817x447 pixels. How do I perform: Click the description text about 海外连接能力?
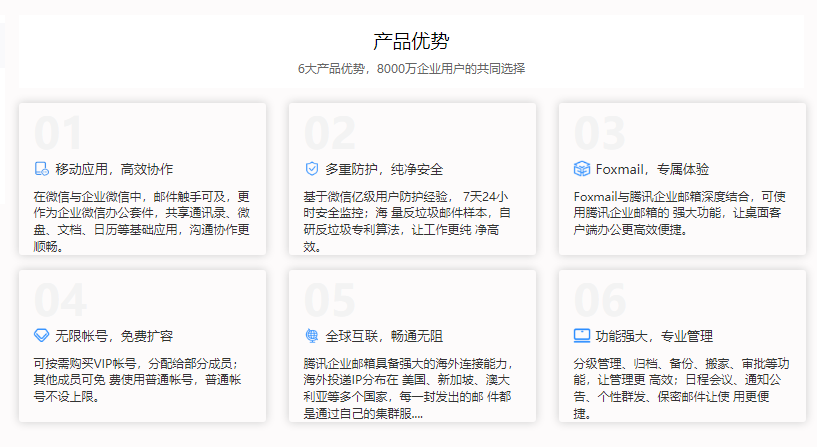[409, 388]
